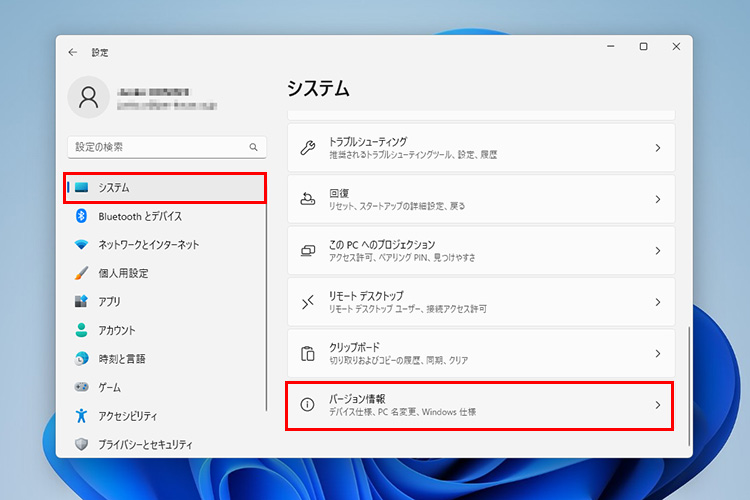Click the バージョン情報 info circle icon
The height and width of the screenshot is (500, 750).
coord(308,405)
